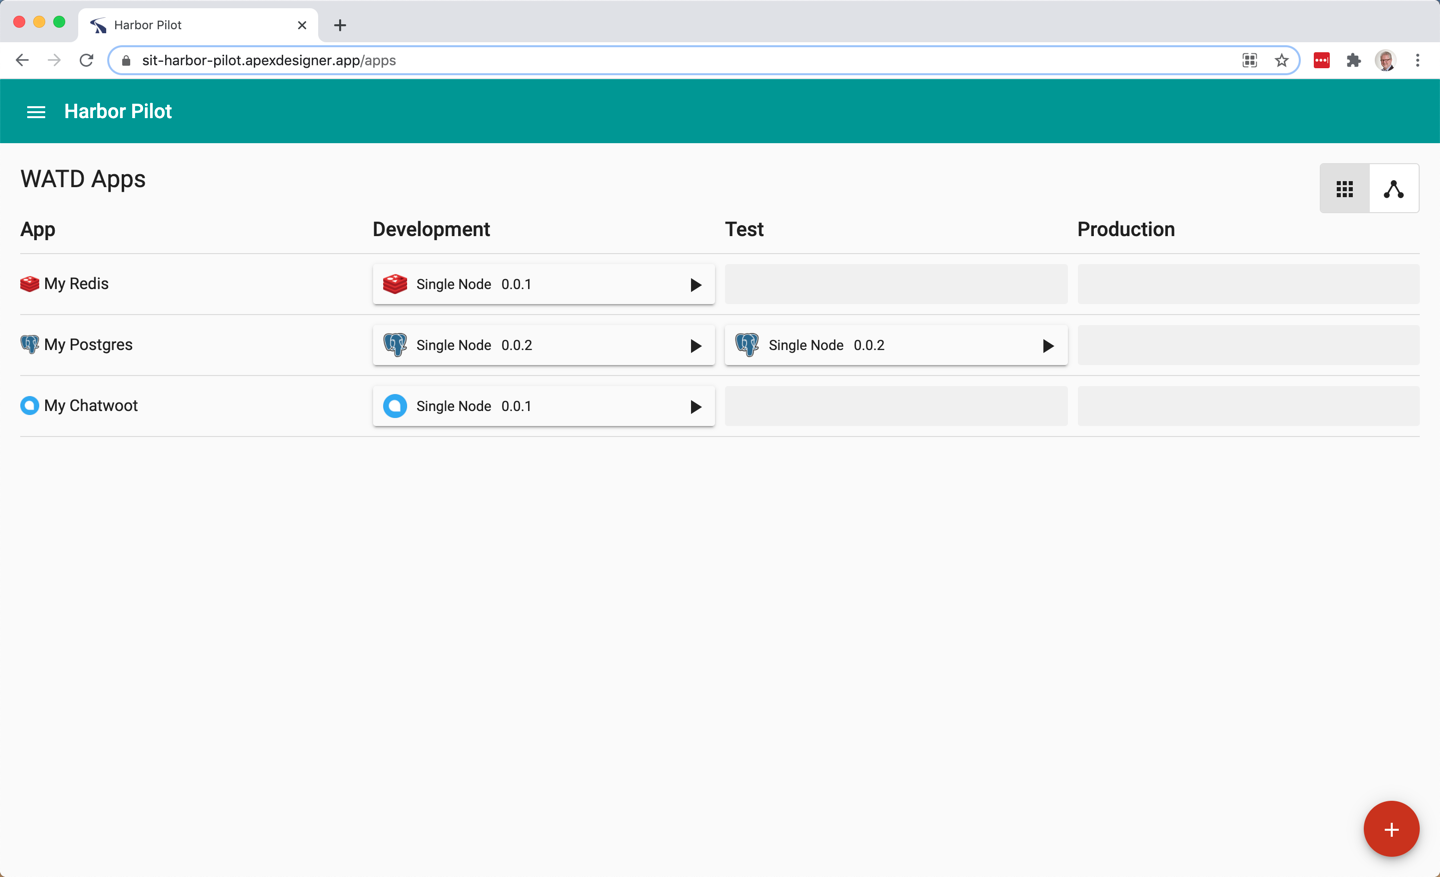The image size is (1440, 877).
Task: Click the Production column header
Action: click(x=1126, y=230)
